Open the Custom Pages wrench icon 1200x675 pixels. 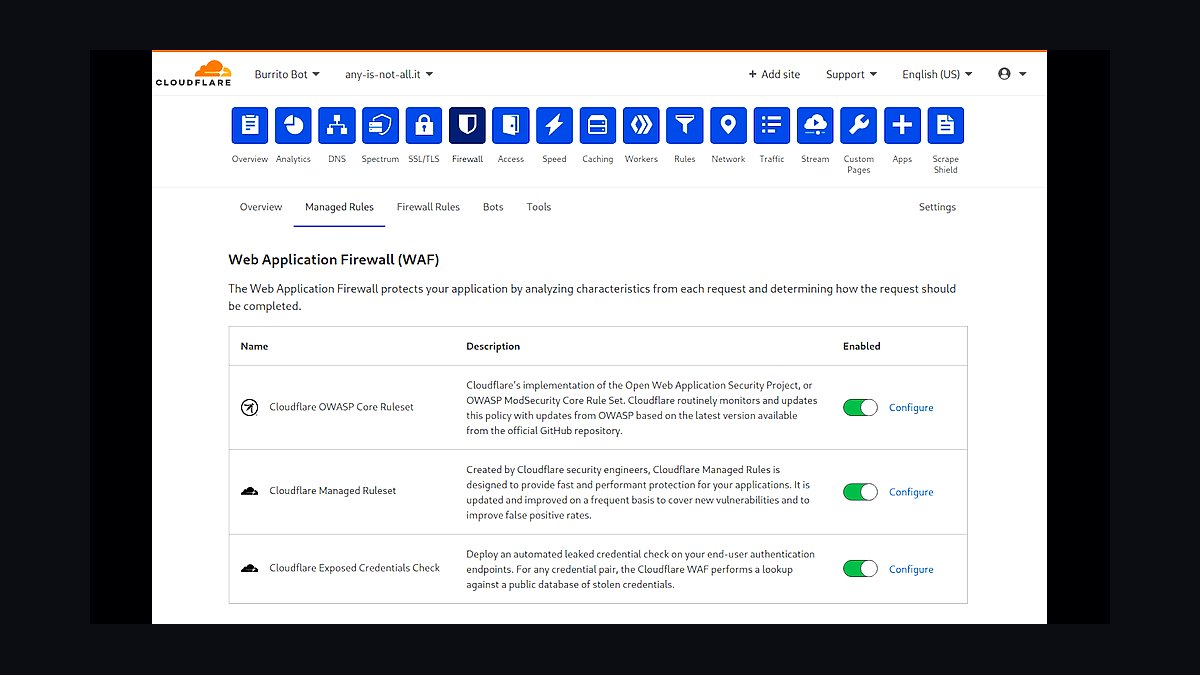[x=859, y=126]
